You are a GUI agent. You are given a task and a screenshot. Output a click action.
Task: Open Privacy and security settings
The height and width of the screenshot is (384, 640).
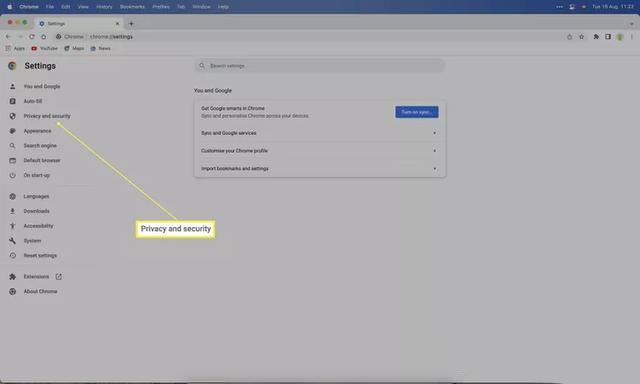(x=47, y=116)
